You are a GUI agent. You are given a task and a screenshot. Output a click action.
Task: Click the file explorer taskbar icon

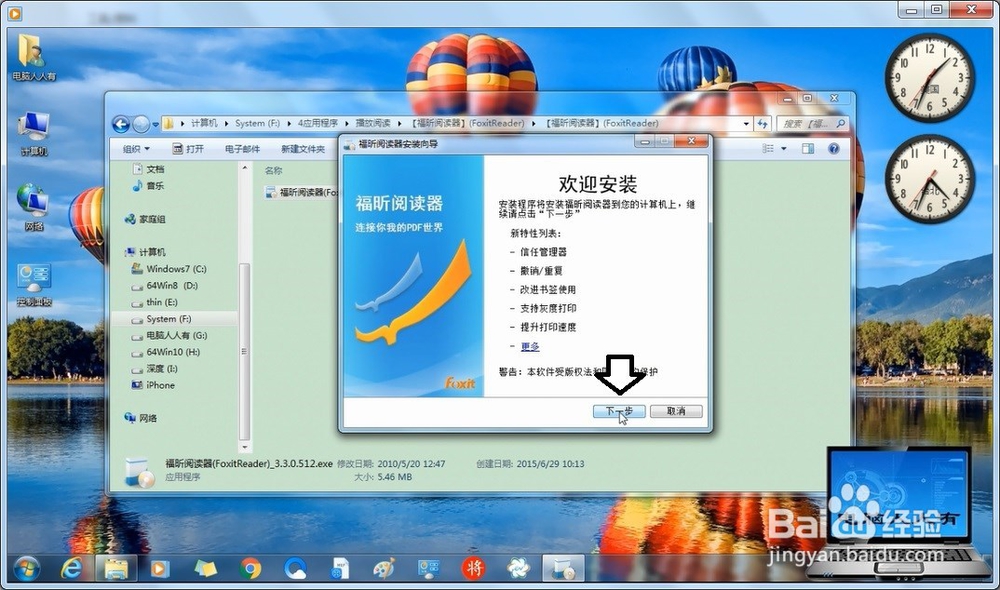(116, 568)
